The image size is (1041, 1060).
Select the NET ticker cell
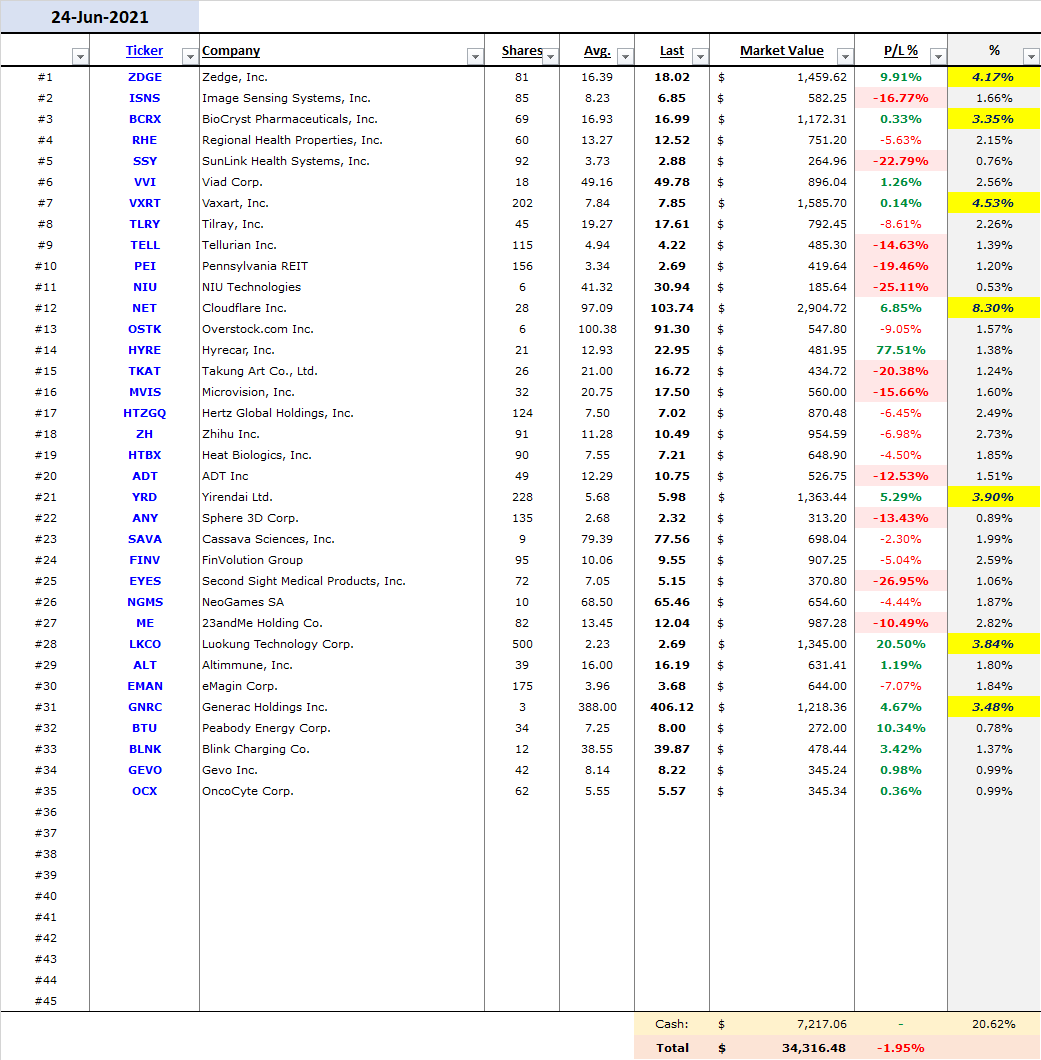pos(145,308)
